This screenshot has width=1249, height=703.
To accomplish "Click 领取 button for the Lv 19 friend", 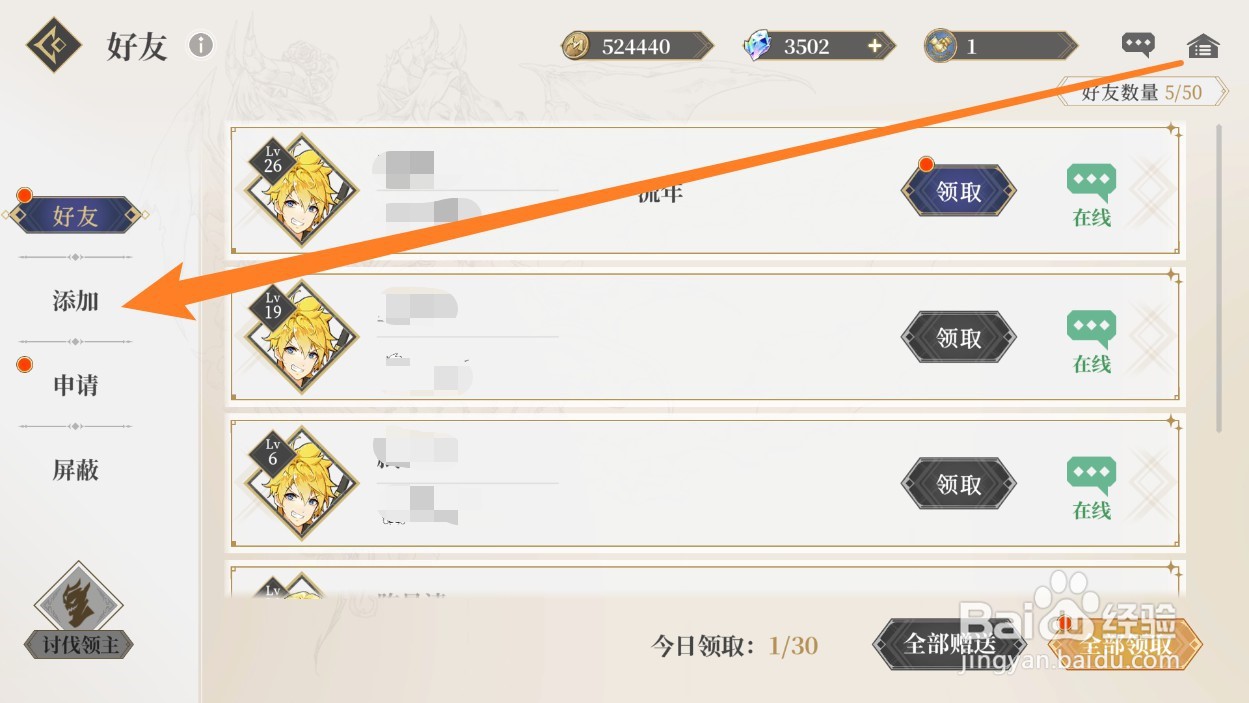I will tap(959, 338).
